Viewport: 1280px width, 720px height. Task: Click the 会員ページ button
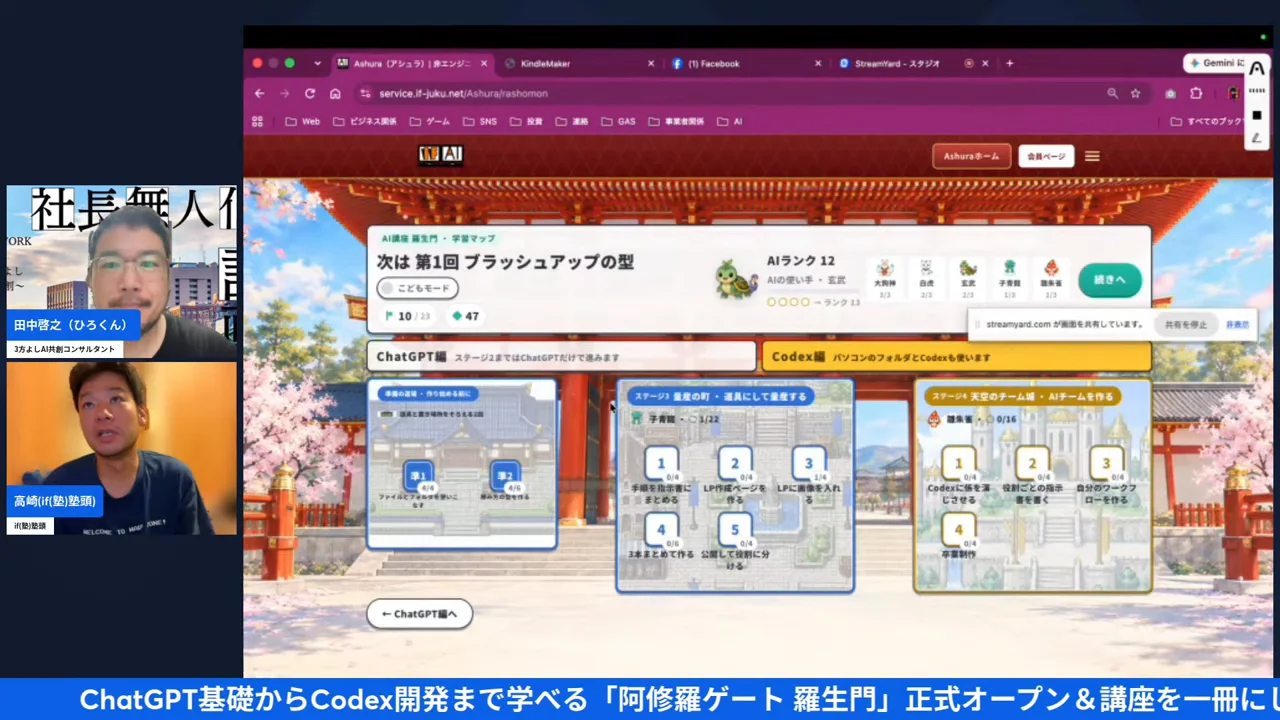click(x=1046, y=156)
